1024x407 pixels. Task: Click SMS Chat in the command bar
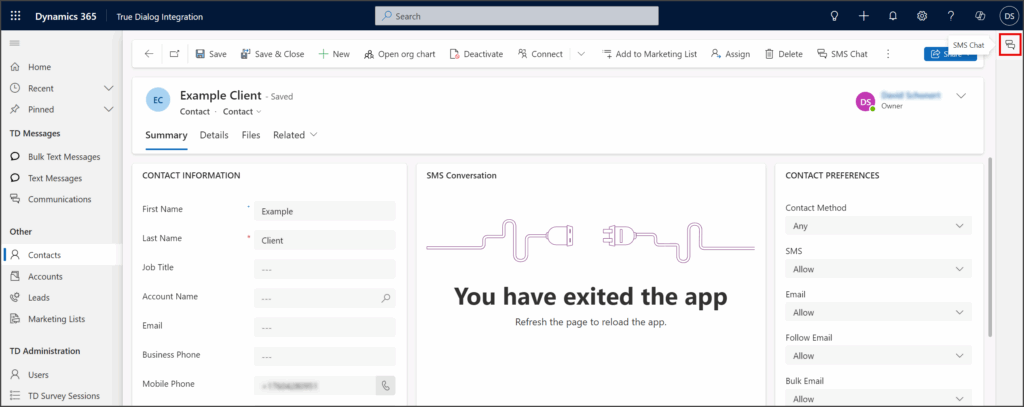click(x=842, y=54)
